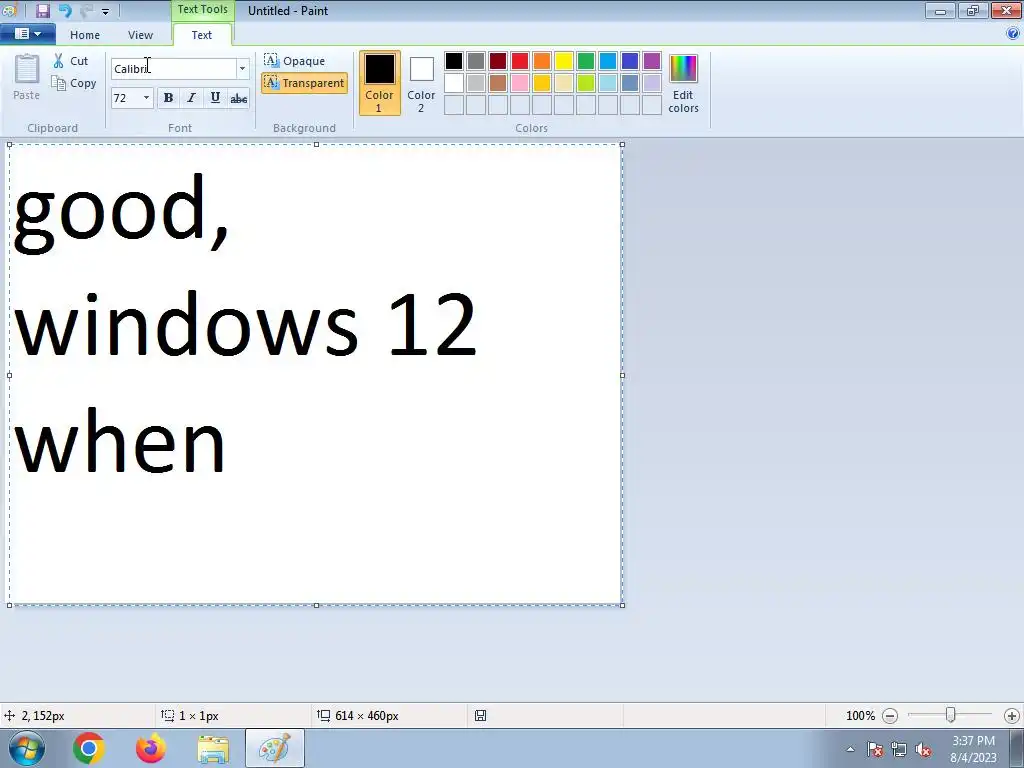The image size is (1024, 768).
Task: Launch Google Chrome from taskbar
Action: tap(89, 748)
